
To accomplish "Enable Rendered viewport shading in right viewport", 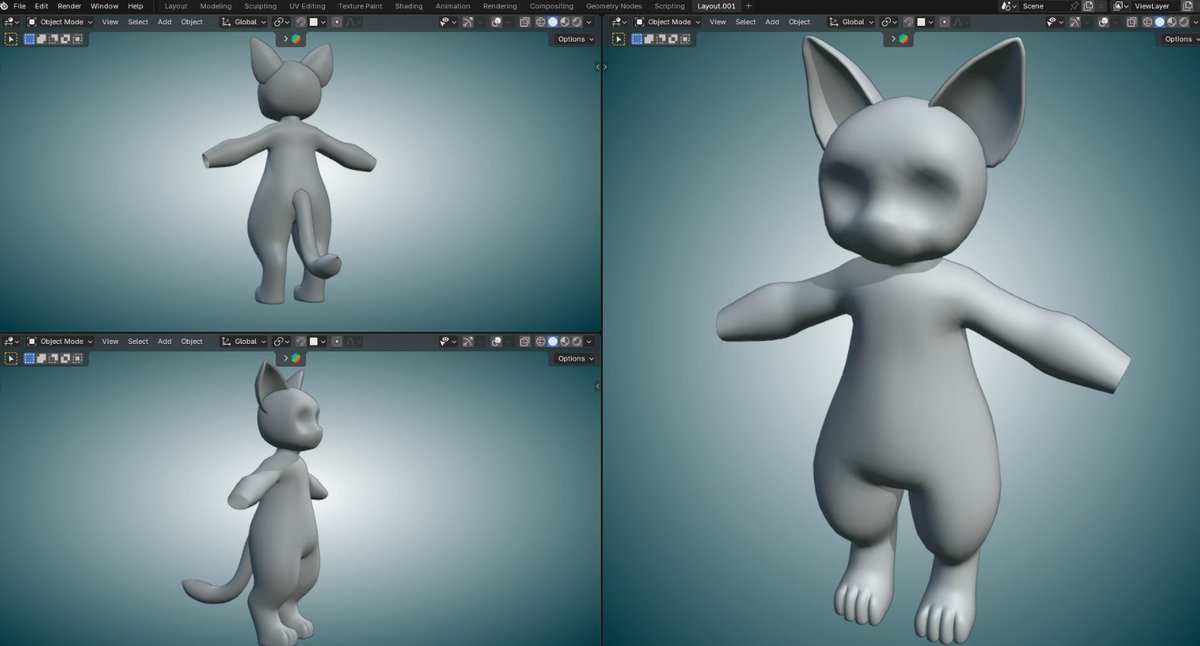I will click(x=1183, y=22).
